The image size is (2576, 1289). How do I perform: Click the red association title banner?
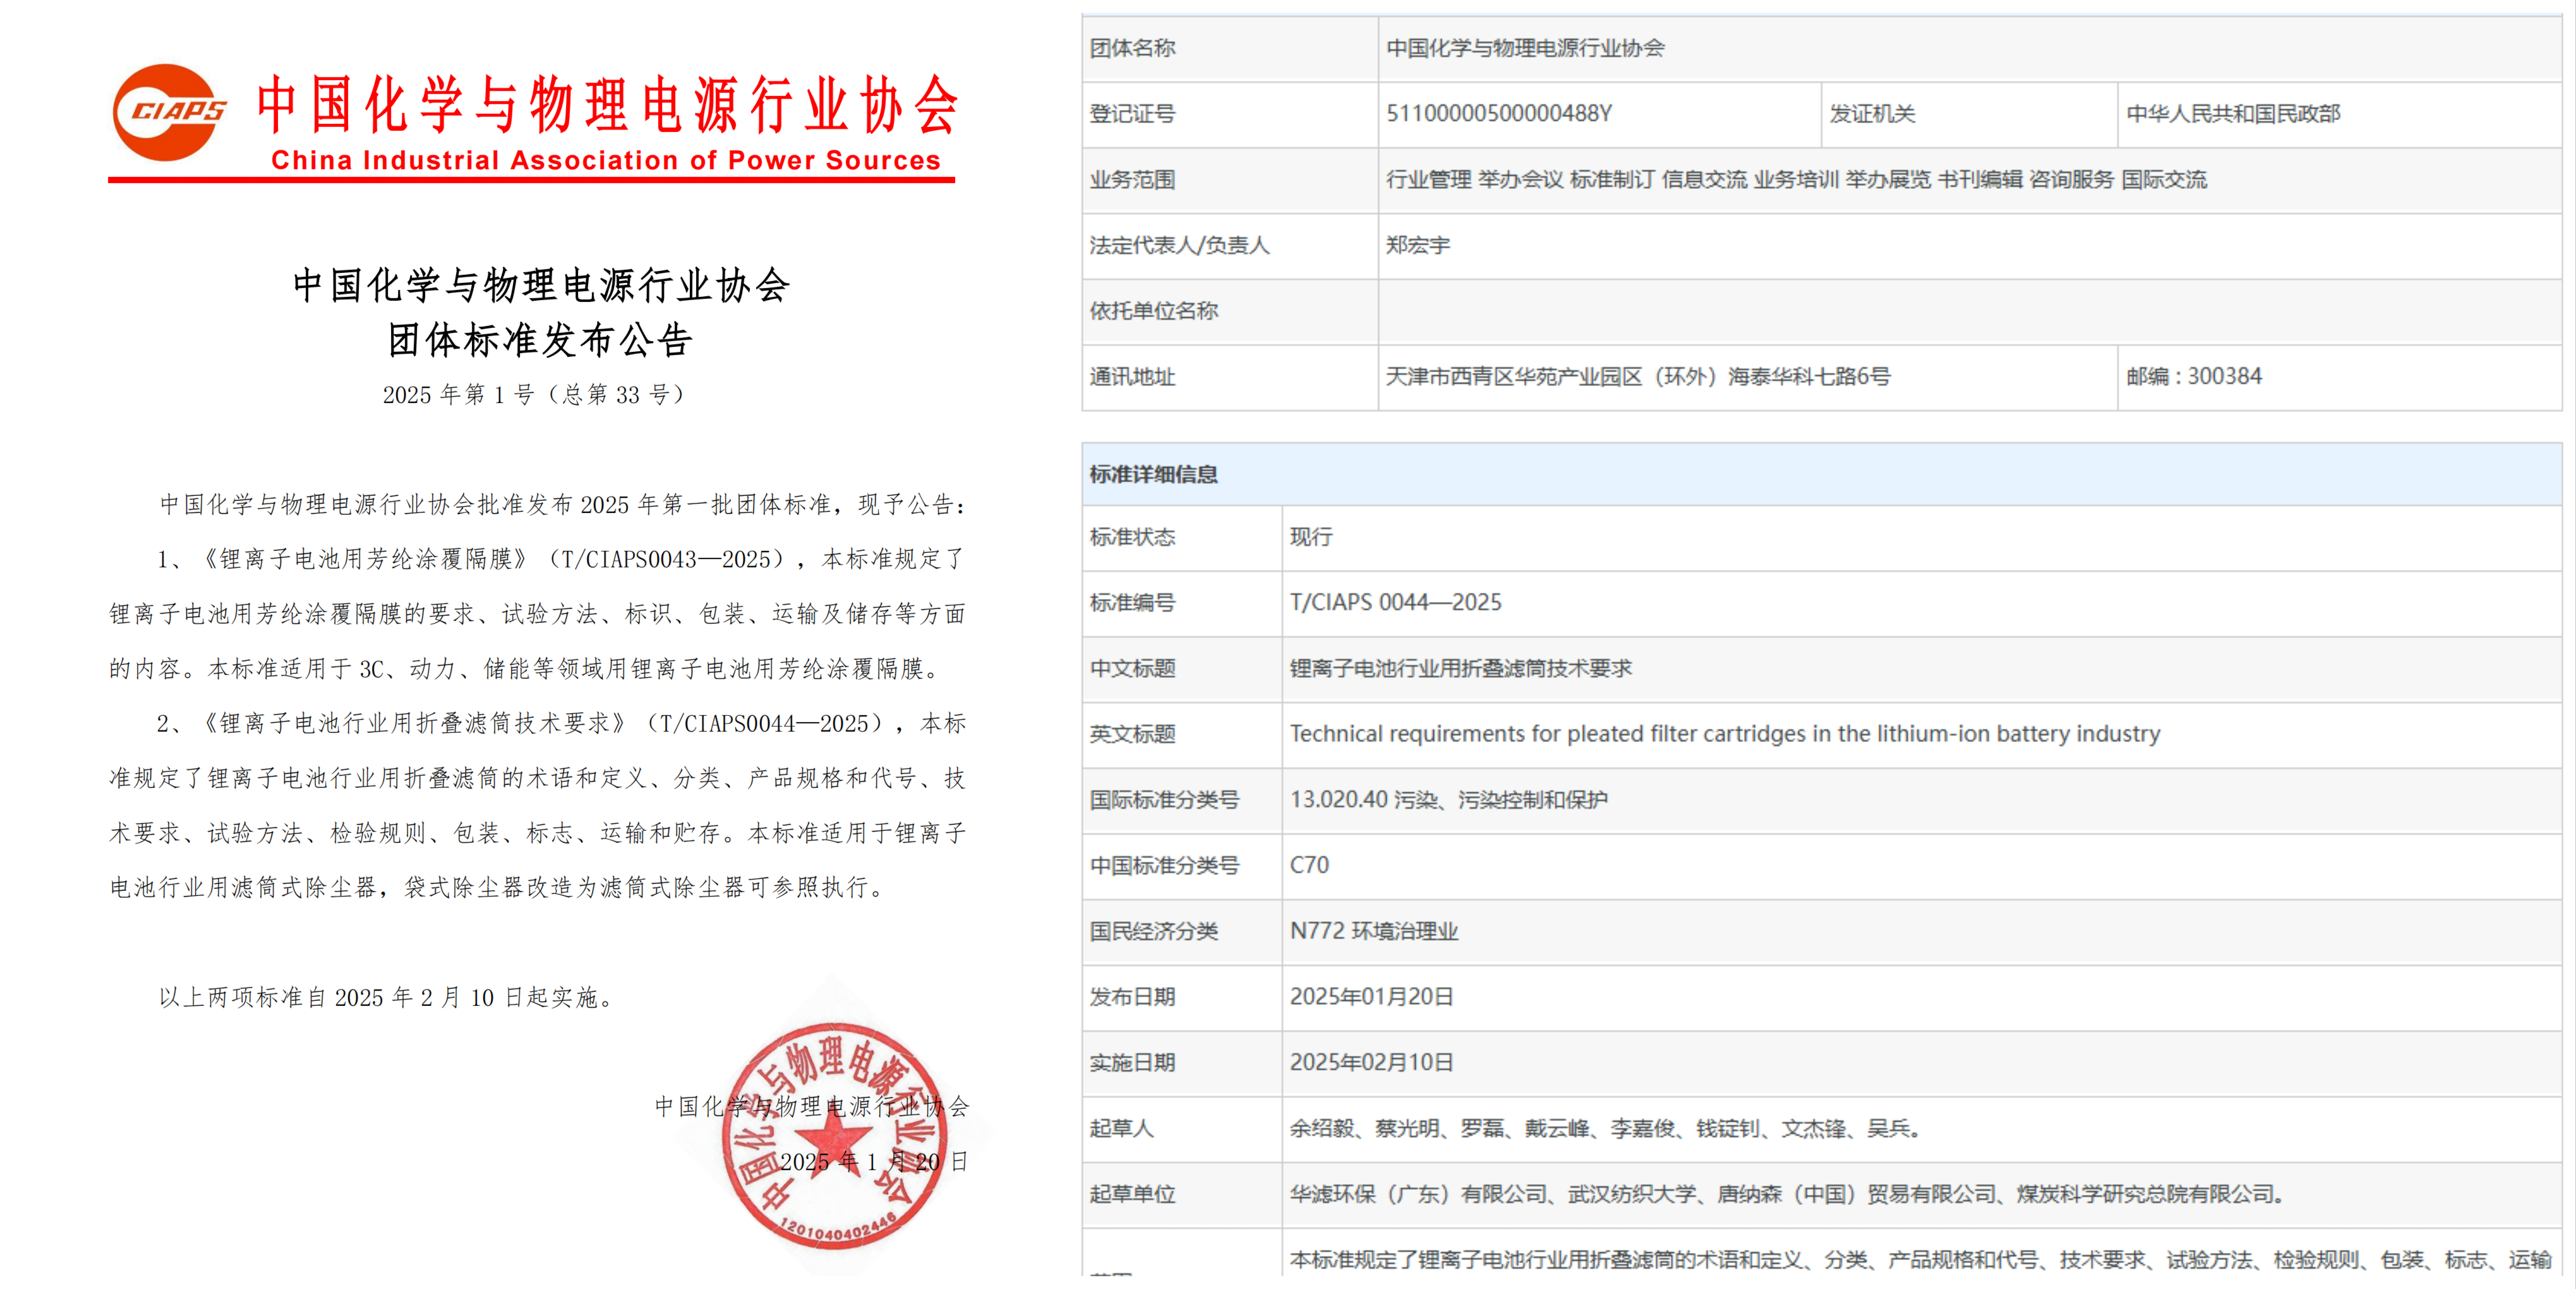pyautogui.click(x=608, y=104)
